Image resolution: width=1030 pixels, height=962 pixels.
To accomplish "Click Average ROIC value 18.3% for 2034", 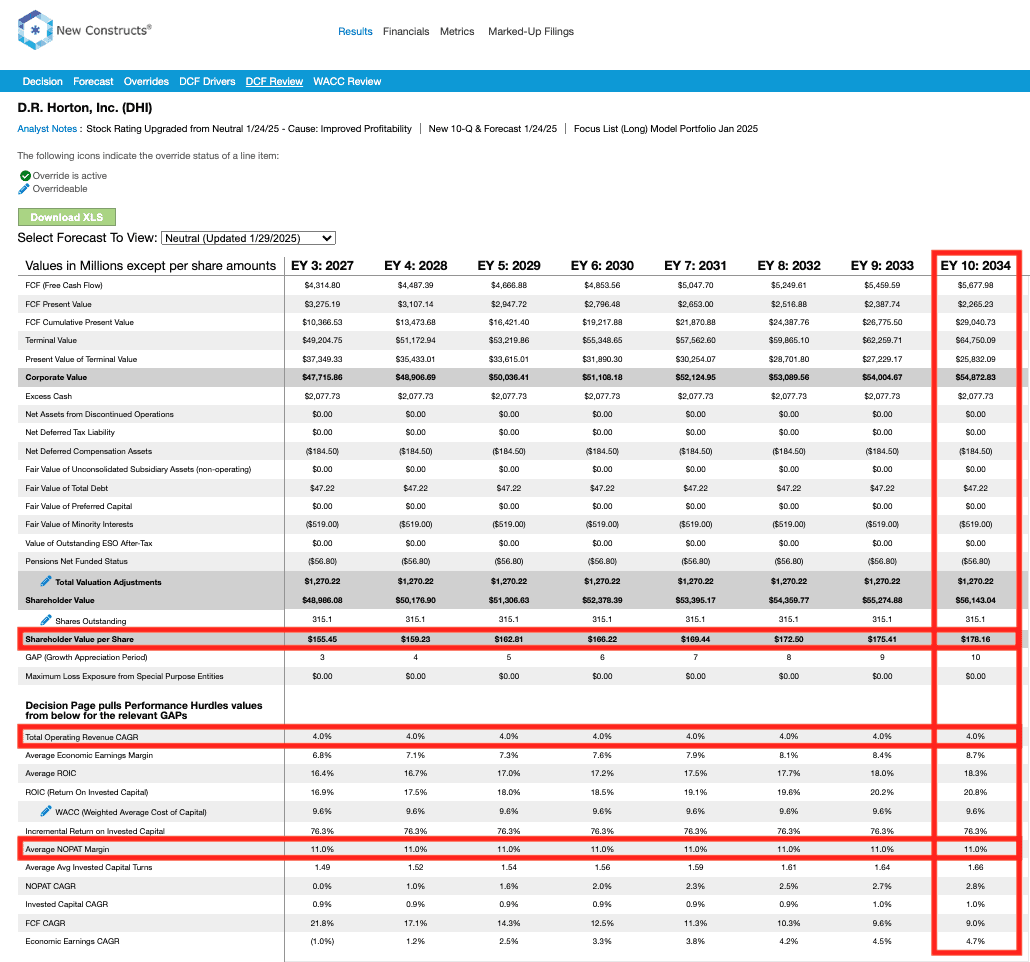I will point(975,773).
